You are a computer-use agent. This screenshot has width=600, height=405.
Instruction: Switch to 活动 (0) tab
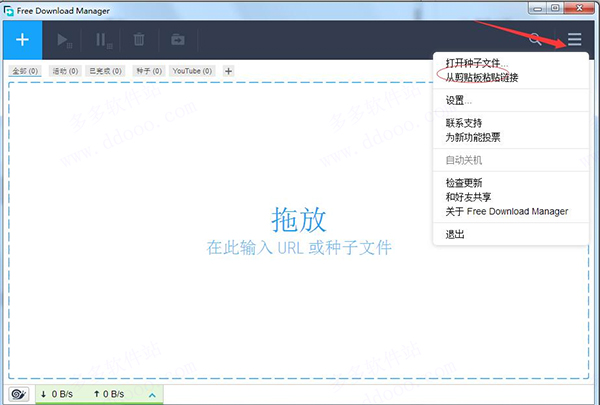pos(65,71)
